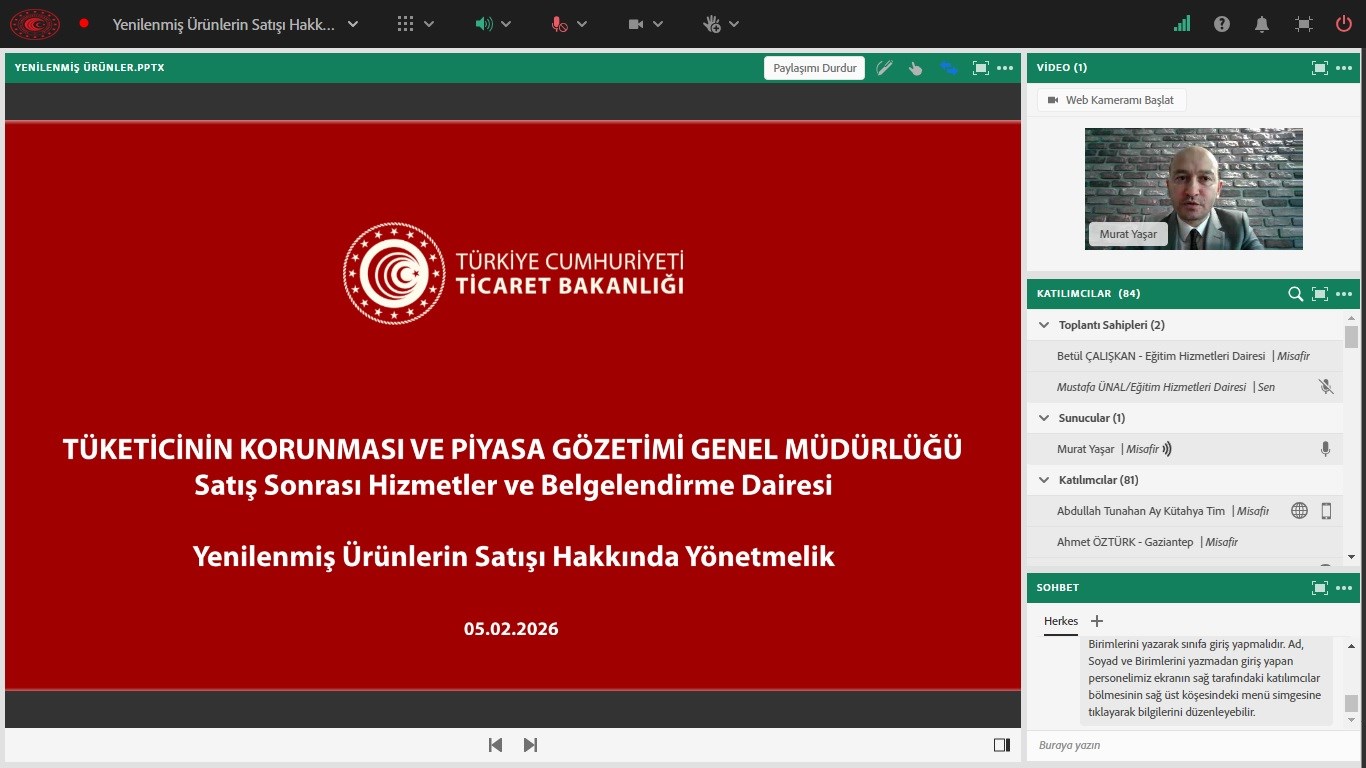Screen dimensions: 1366x768
Task: Open the drawing/annotation pen tool
Action: point(884,68)
